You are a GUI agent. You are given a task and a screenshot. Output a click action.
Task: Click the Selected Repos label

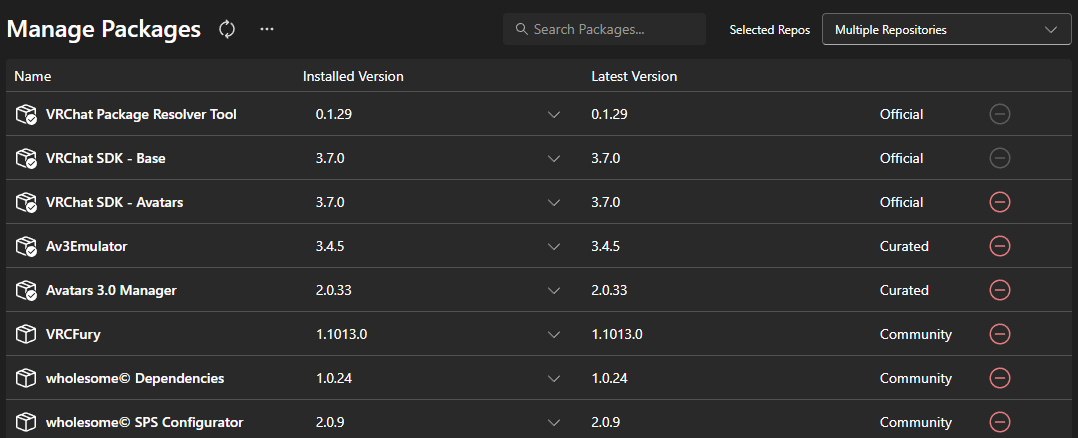tap(769, 30)
